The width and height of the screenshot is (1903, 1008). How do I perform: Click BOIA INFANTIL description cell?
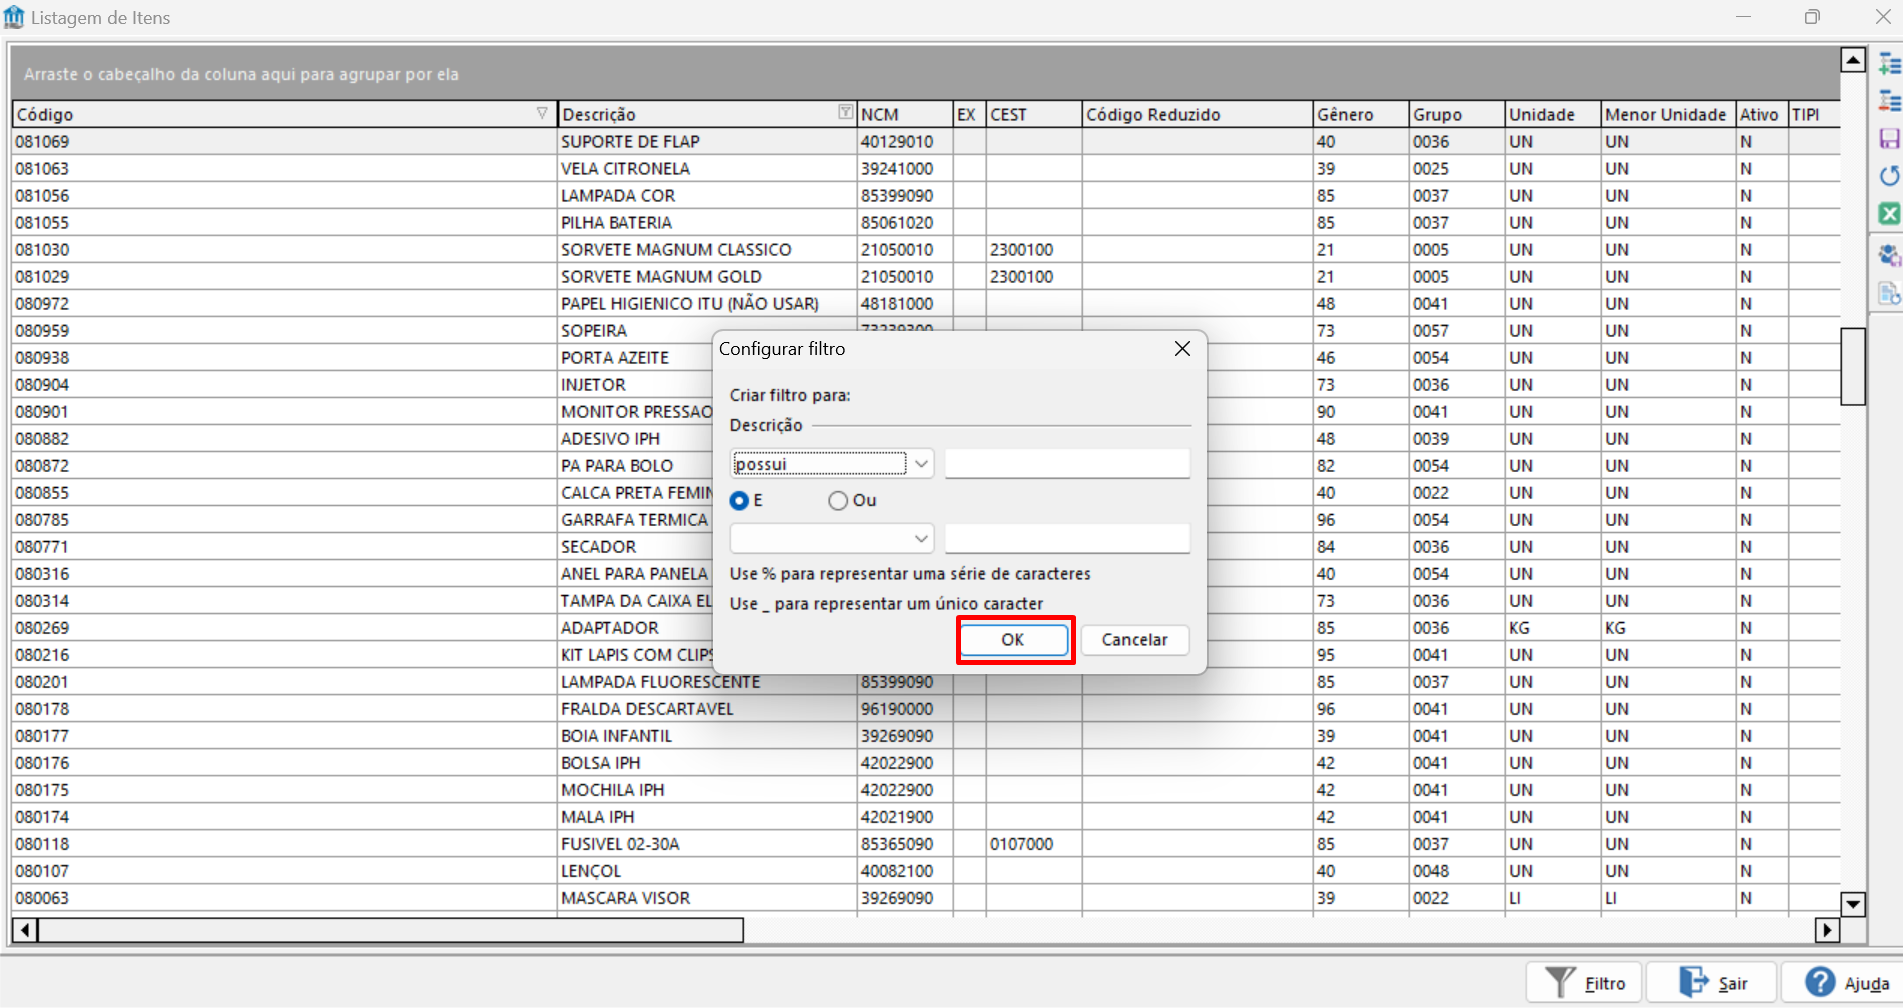point(706,735)
